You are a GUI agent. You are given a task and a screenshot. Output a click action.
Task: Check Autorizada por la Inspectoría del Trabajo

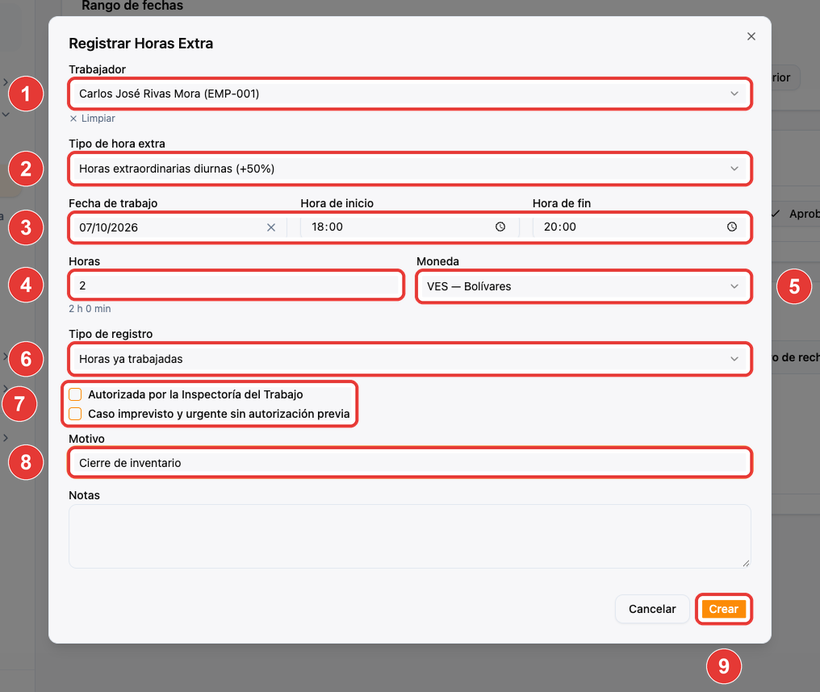(x=75, y=394)
